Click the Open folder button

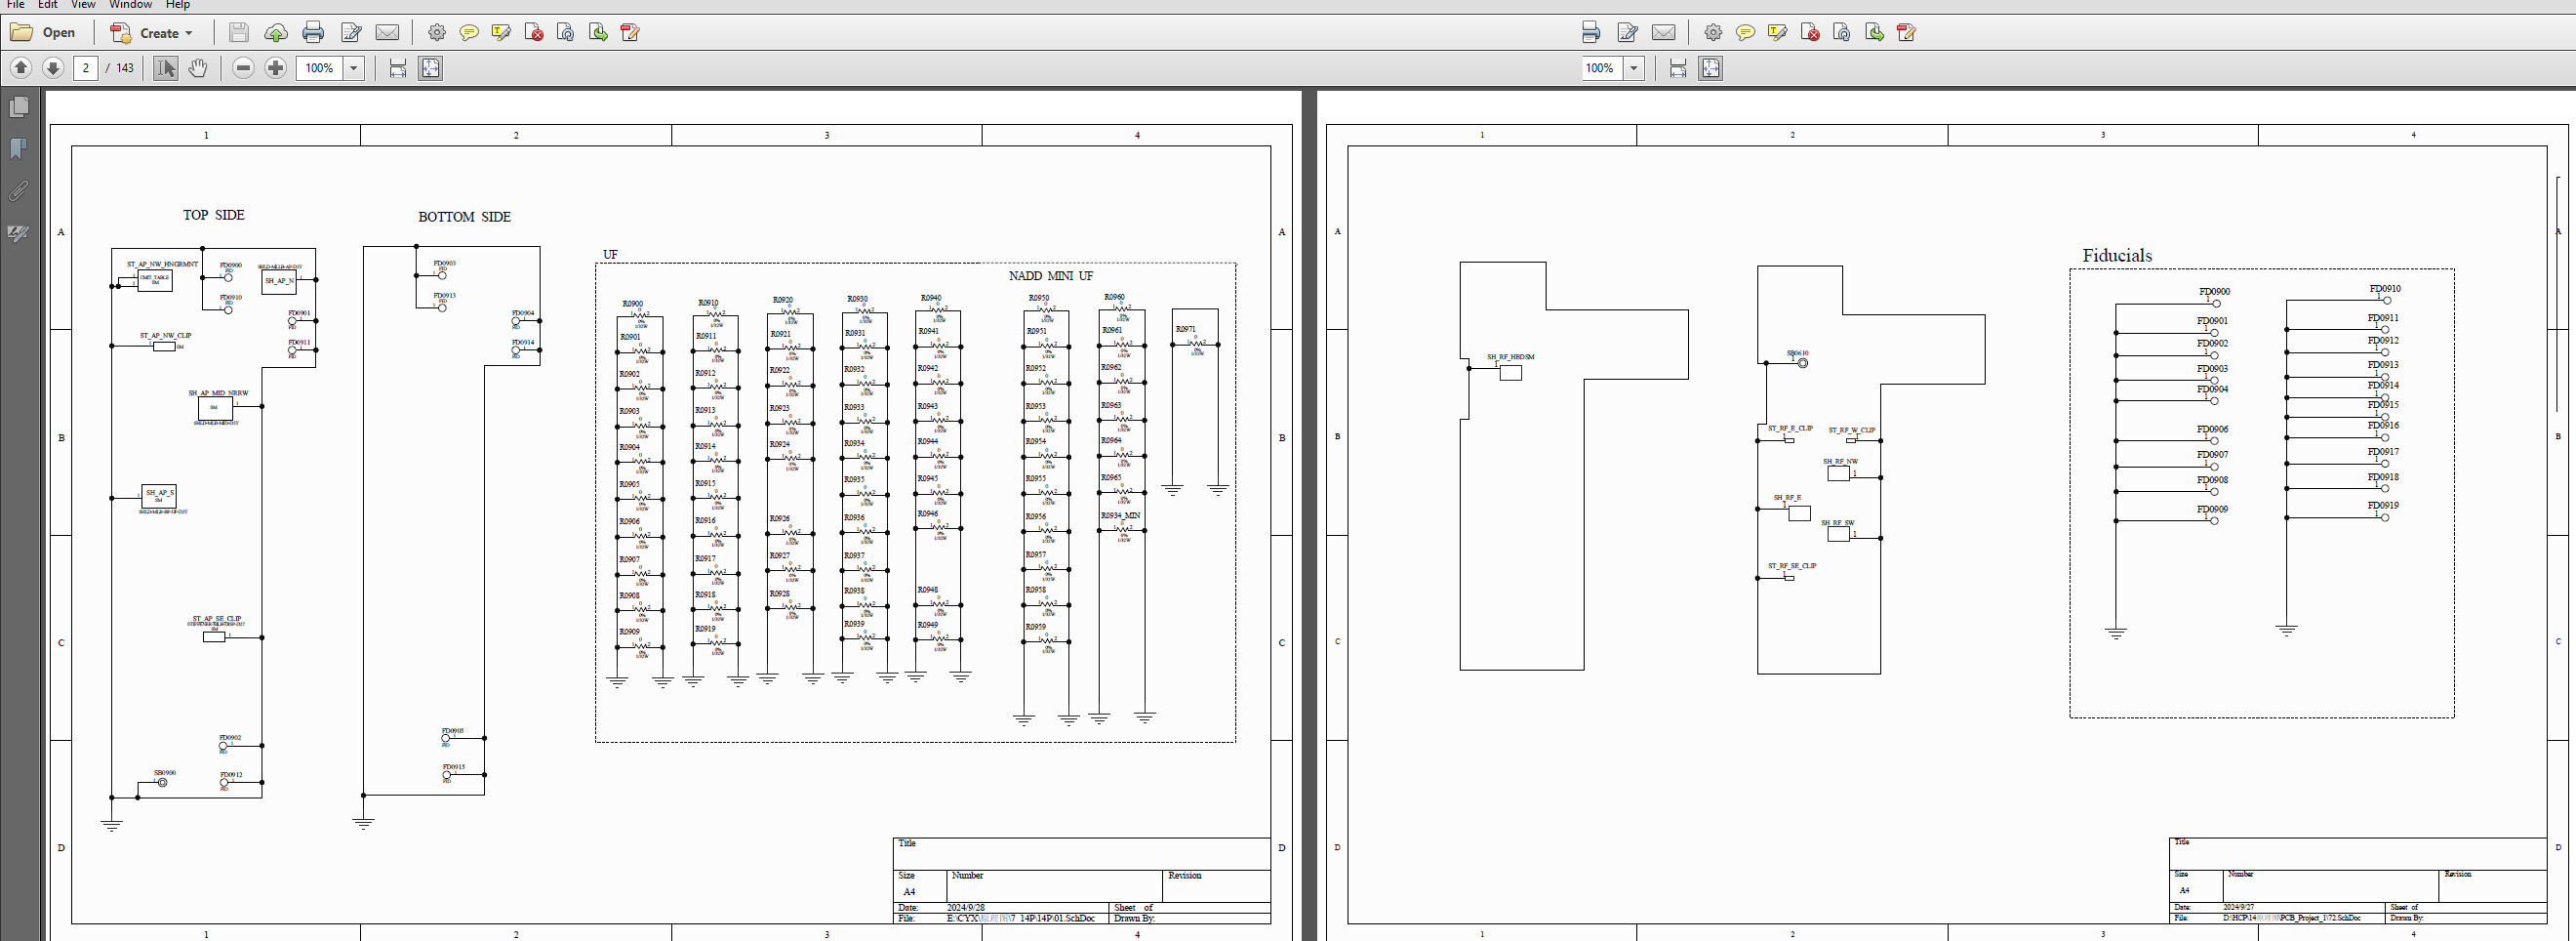point(43,33)
